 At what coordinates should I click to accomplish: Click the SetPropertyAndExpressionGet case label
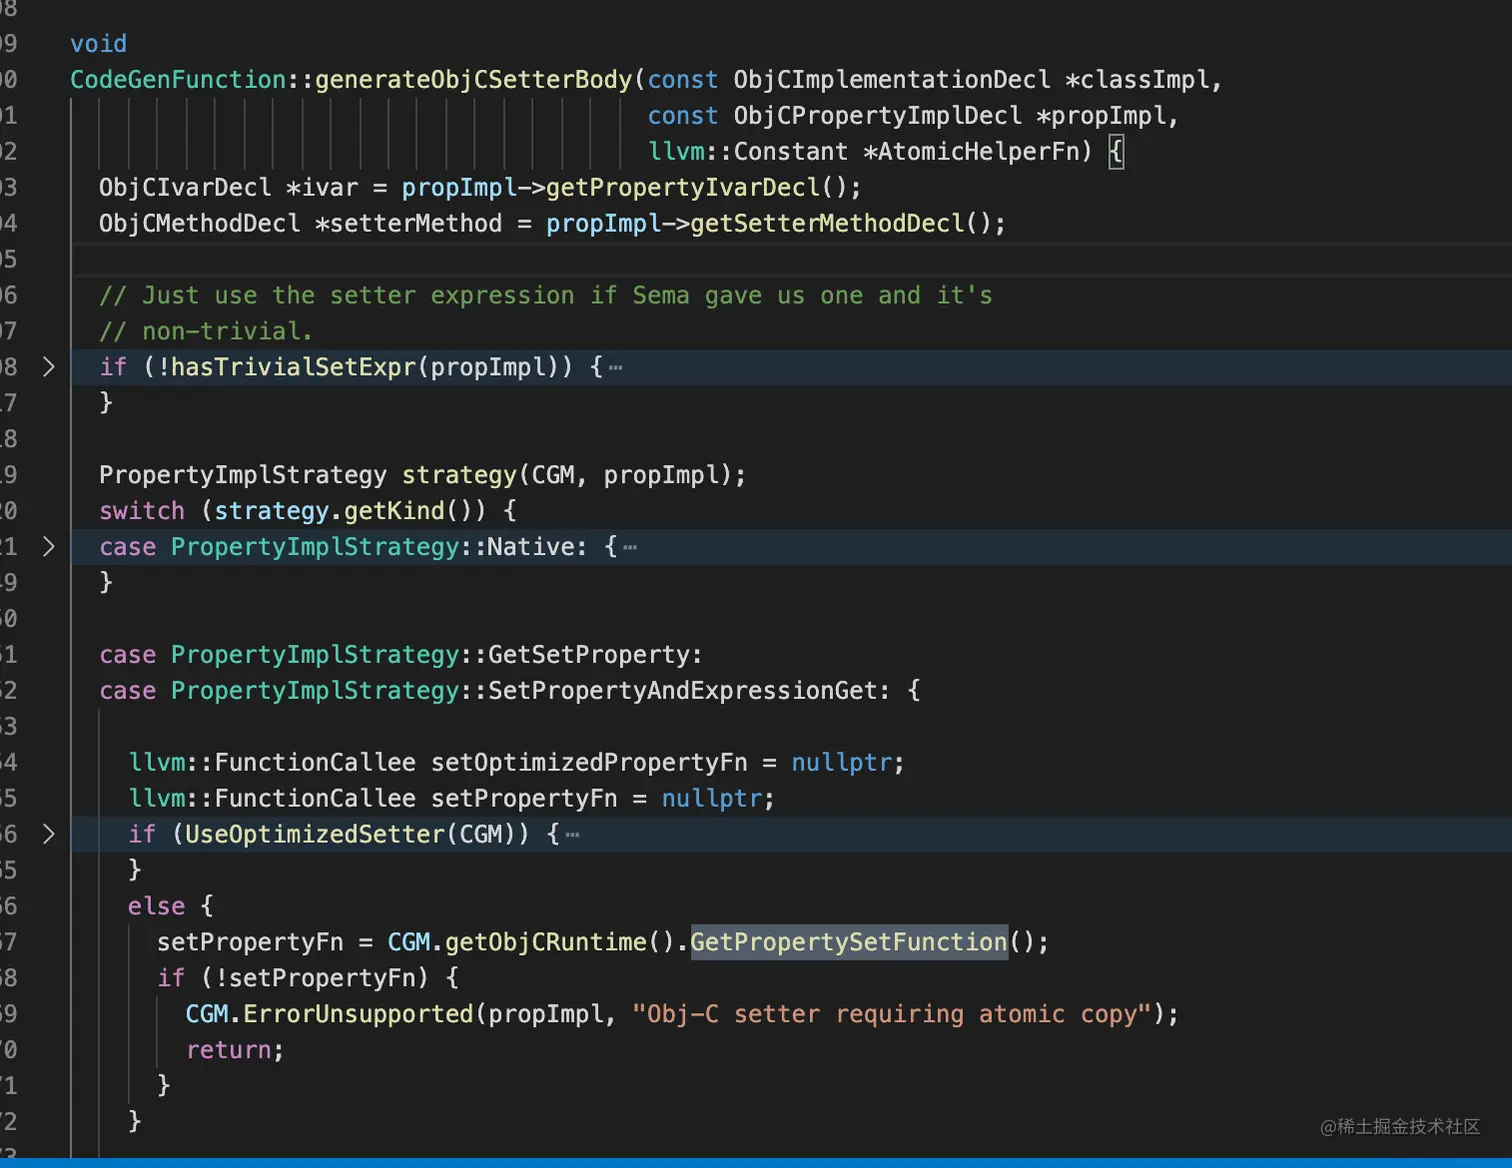click(682, 691)
